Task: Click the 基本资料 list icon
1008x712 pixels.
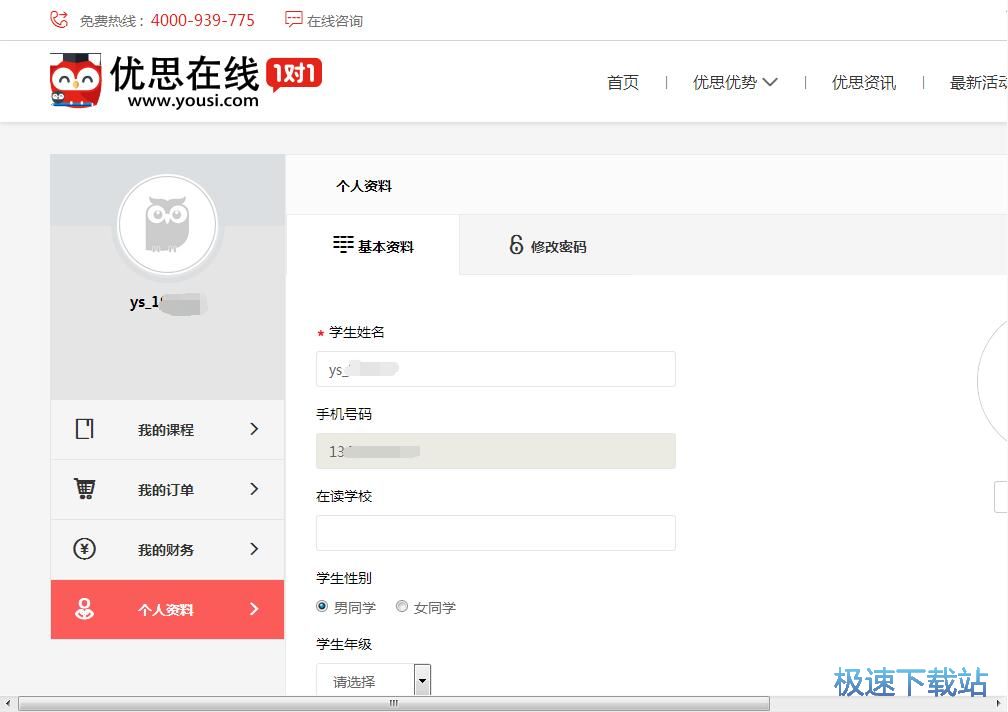Action: (343, 245)
